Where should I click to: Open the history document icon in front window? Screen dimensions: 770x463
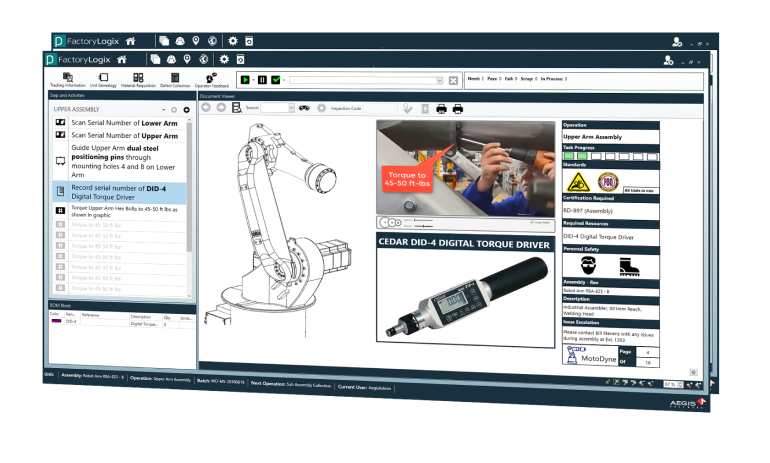point(241,59)
